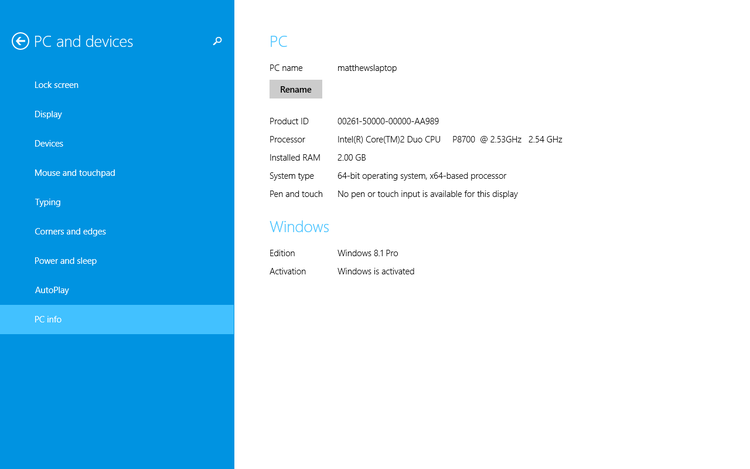Open search using the magnifier icon
750x469 pixels.
pyautogui.click(x=217, y=41)
